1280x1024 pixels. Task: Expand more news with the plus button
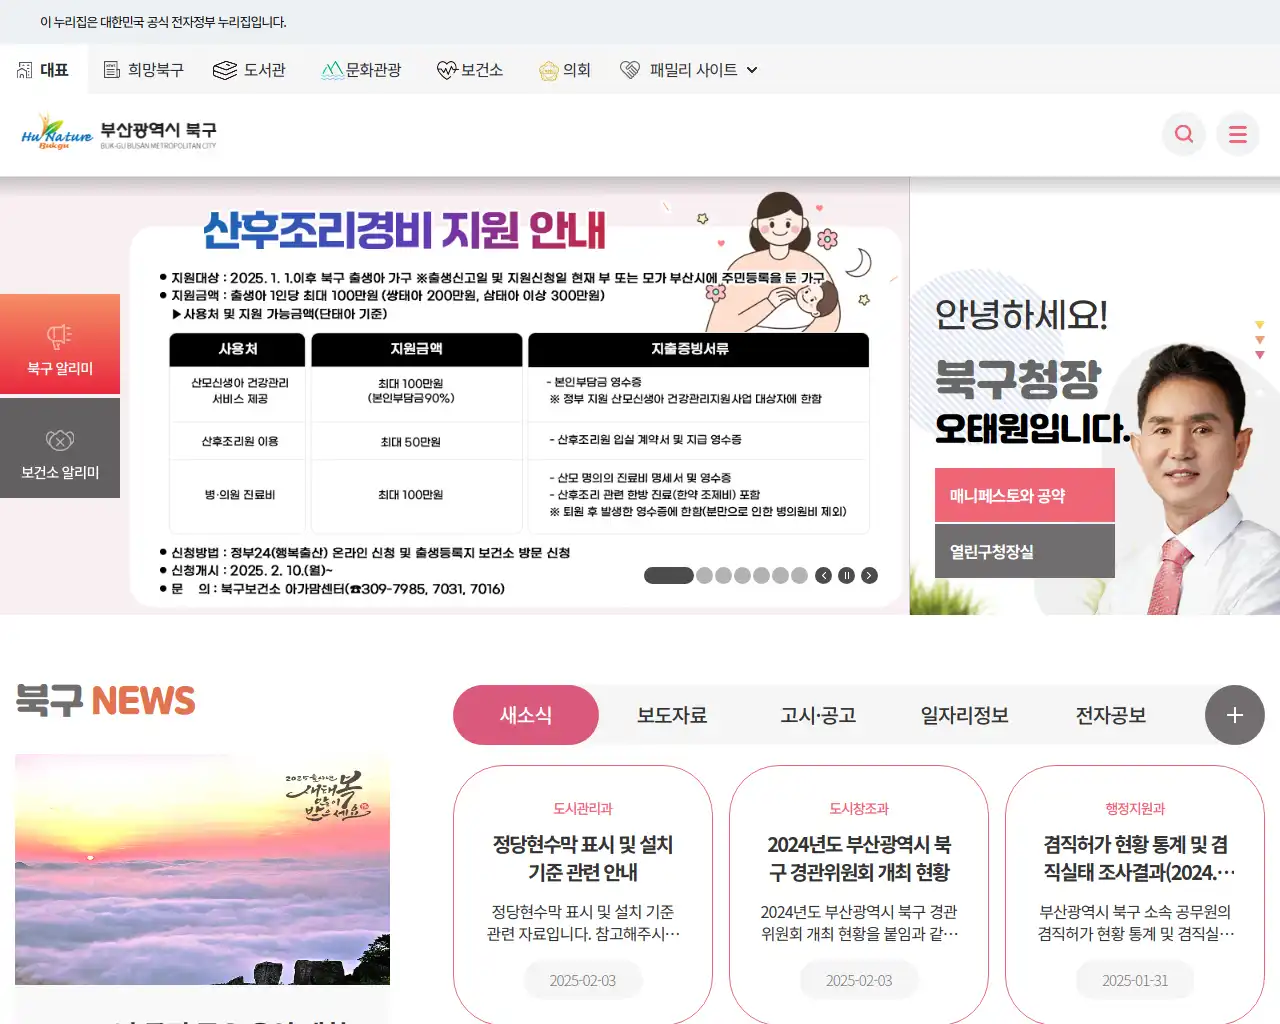coord(1234,715)
